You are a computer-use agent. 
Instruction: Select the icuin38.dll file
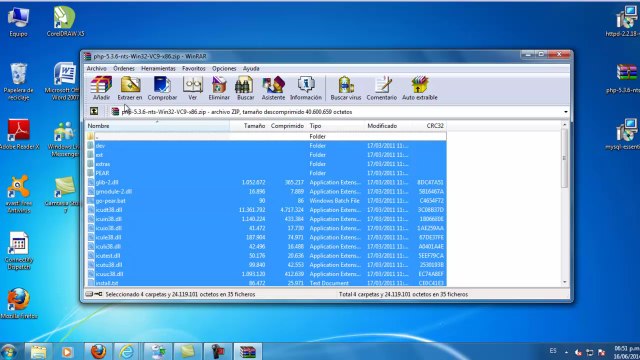coord(266,219)
